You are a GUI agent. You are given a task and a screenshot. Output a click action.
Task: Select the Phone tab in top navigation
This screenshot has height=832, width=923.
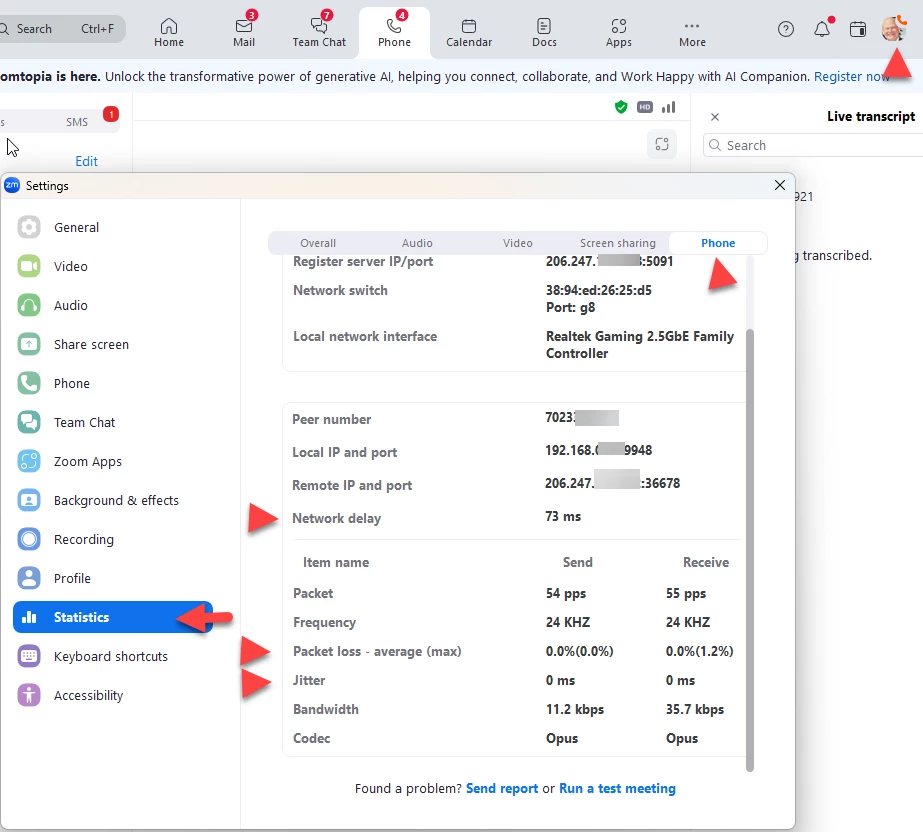(x=394, y=33)
